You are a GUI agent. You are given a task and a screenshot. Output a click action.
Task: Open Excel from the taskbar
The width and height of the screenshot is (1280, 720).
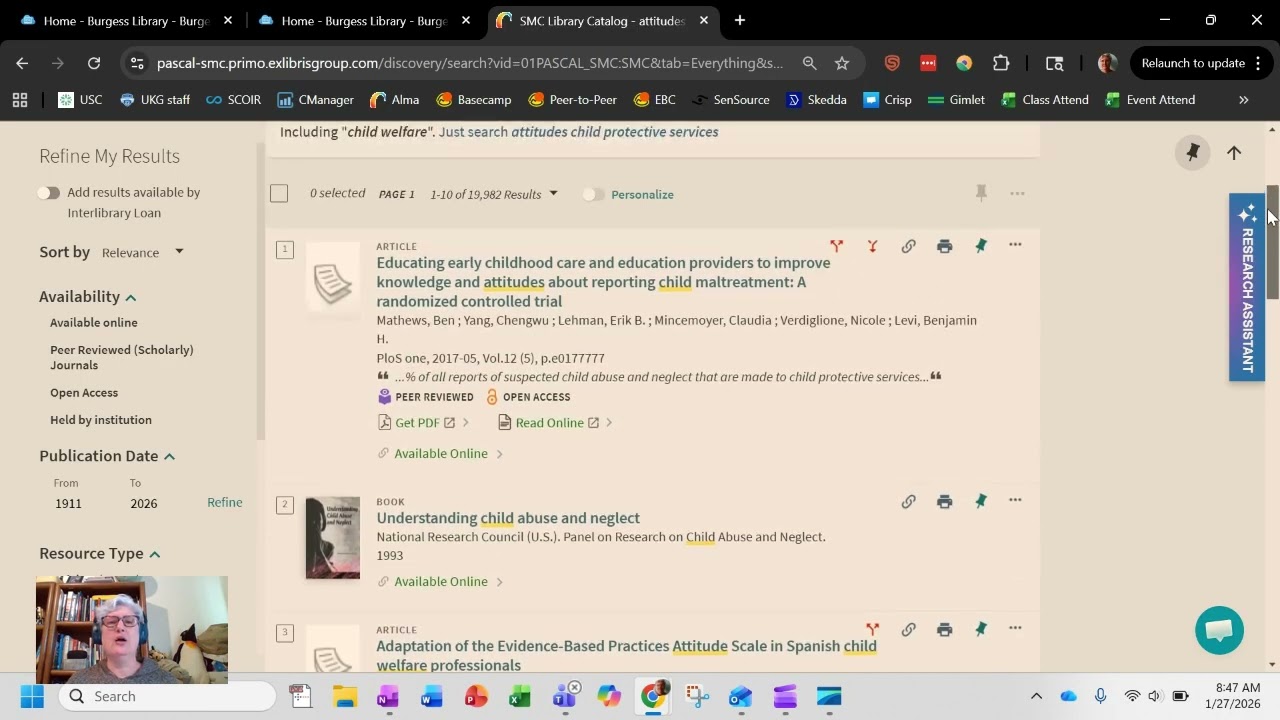pyautogui.click(x=519, y=696)
